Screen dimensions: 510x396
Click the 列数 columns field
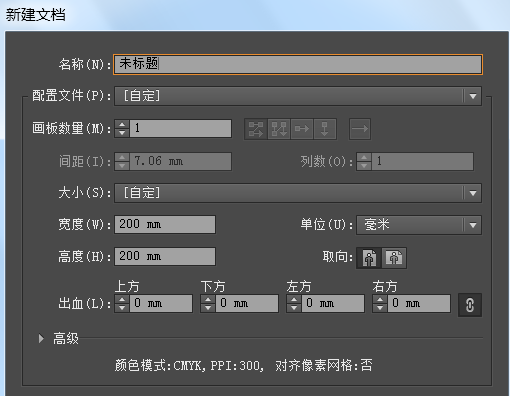coord(422,162)
